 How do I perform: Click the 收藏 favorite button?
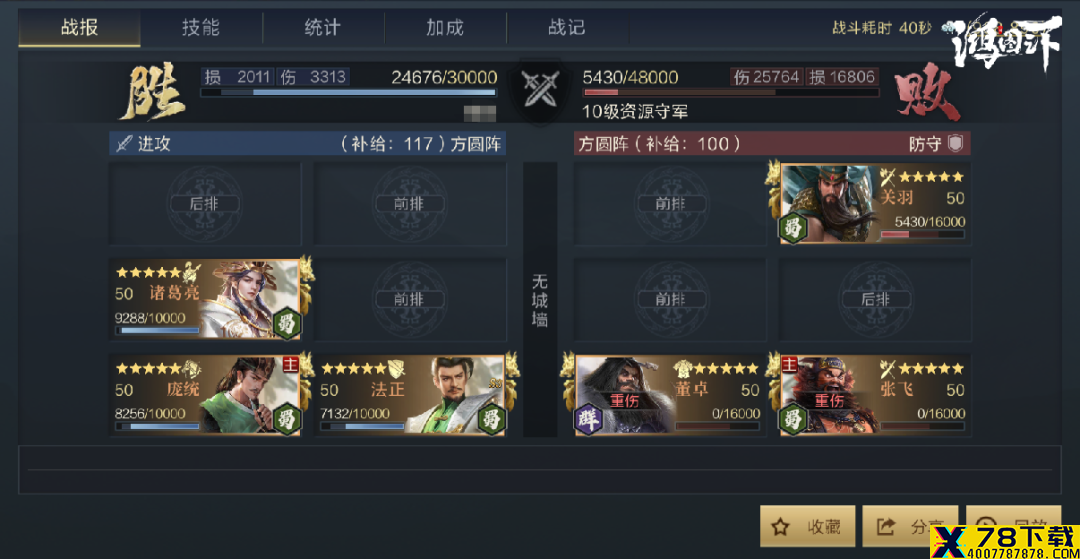point(808,527)
